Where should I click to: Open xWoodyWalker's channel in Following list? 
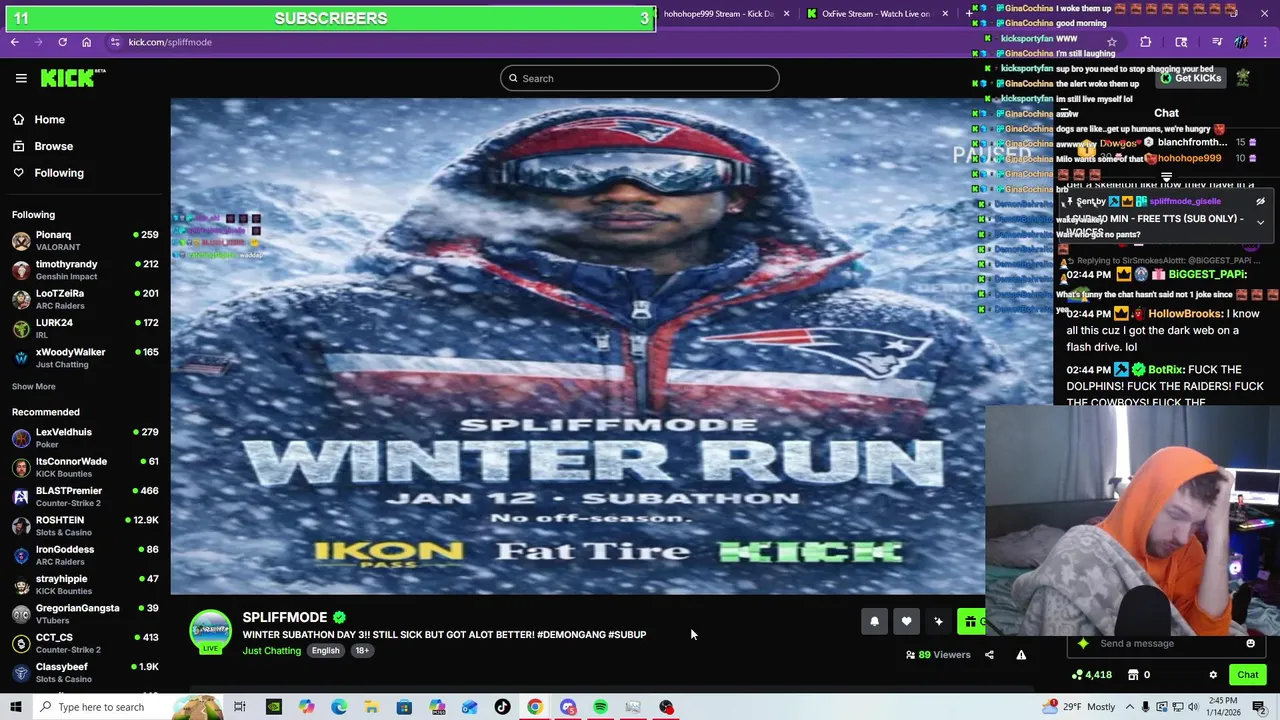85,358
